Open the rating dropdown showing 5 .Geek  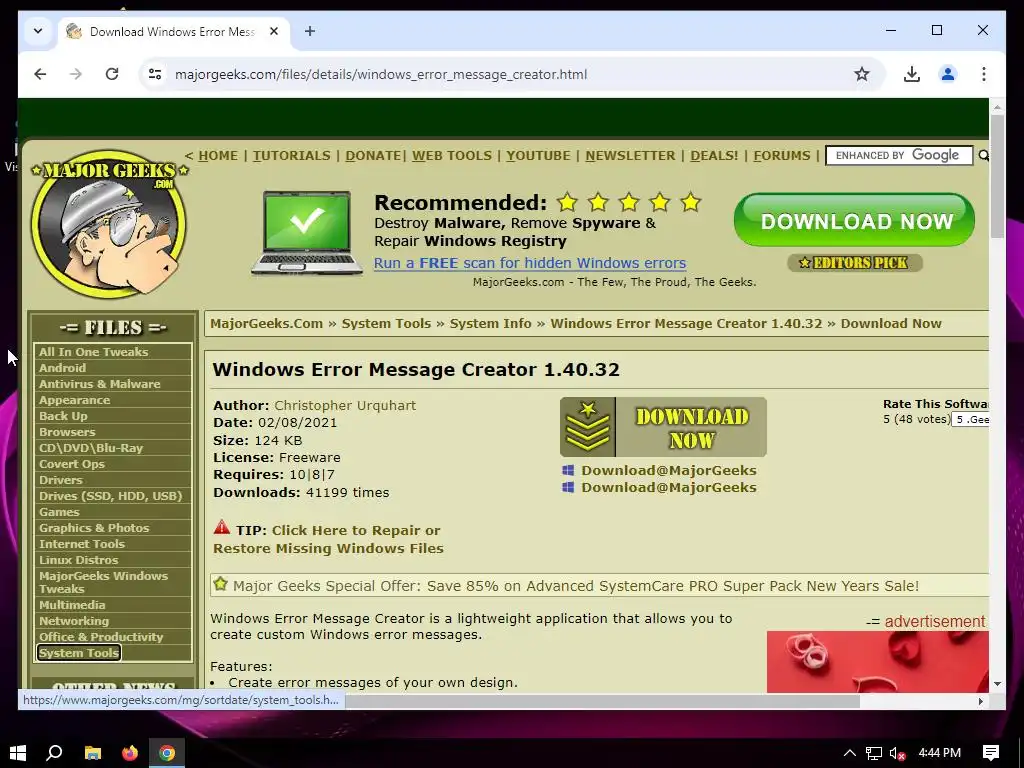coord(970,420)
